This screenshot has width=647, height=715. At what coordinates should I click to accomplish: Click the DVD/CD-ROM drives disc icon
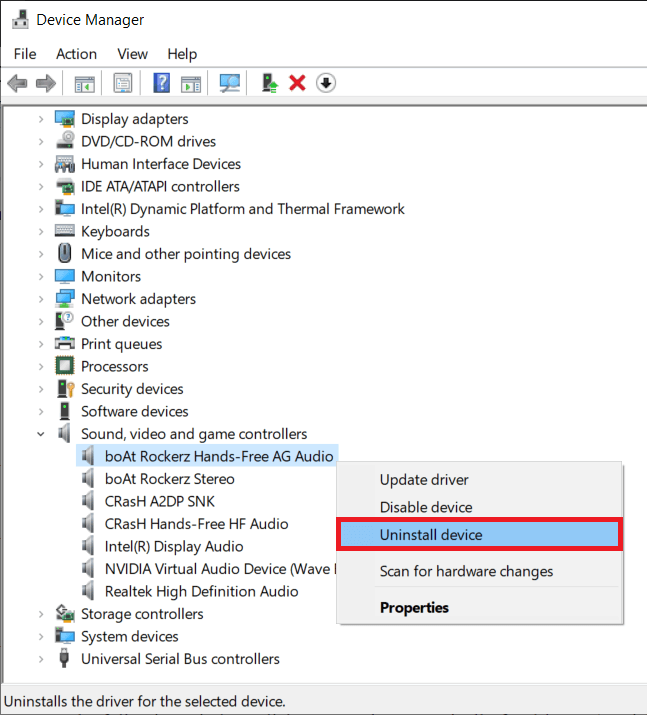pyautogui.click(x=65, y=141)
